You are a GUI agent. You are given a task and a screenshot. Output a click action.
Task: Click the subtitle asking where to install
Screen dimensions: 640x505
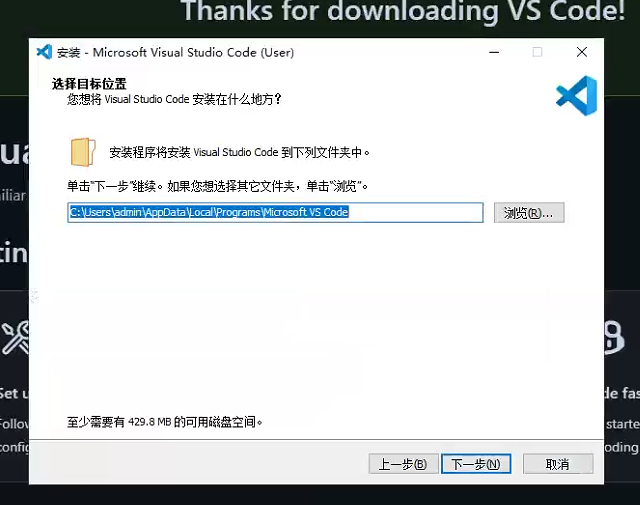[174, 100]
